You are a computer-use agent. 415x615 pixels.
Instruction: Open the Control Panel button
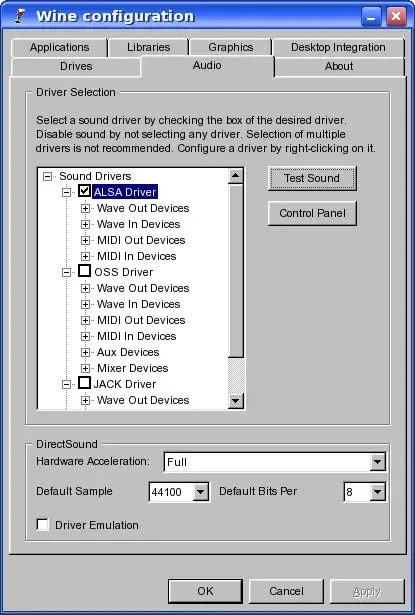pos(312,213)
